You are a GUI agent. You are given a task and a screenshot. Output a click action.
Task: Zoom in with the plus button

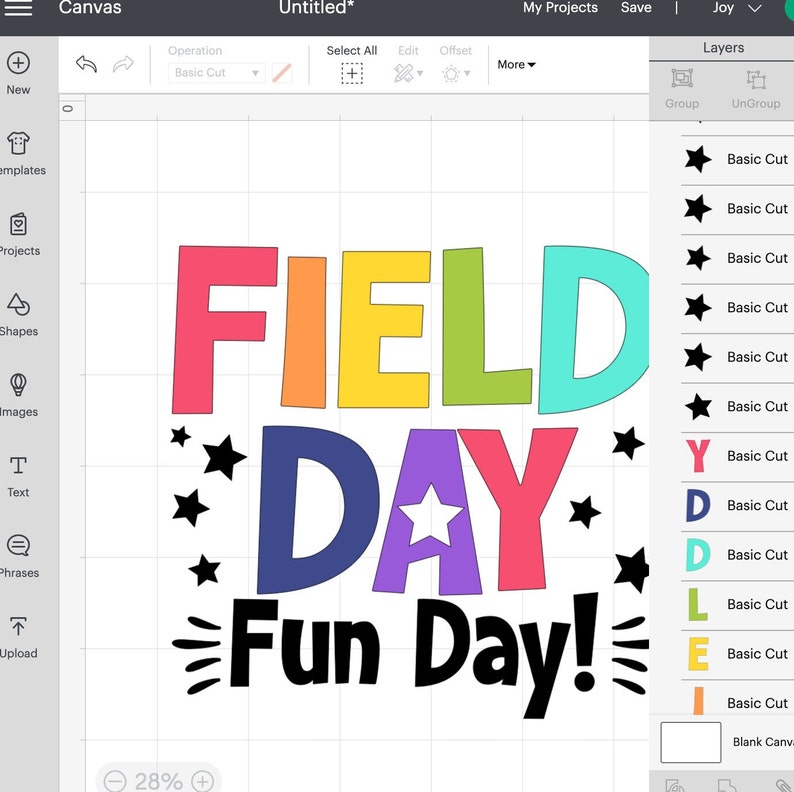(x=203, y=781)
